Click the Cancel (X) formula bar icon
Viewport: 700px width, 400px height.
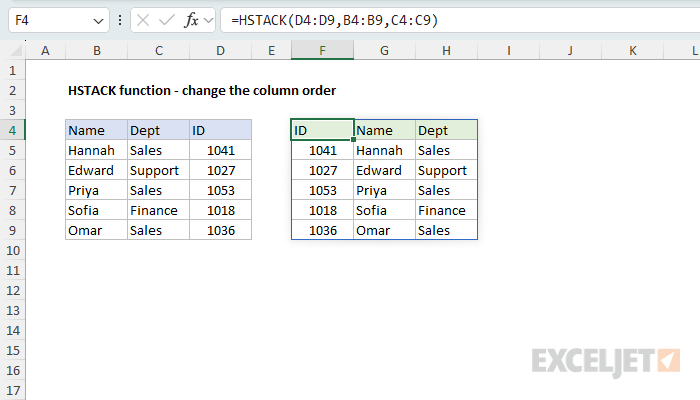pyautogui.click(x=143, y=20)
